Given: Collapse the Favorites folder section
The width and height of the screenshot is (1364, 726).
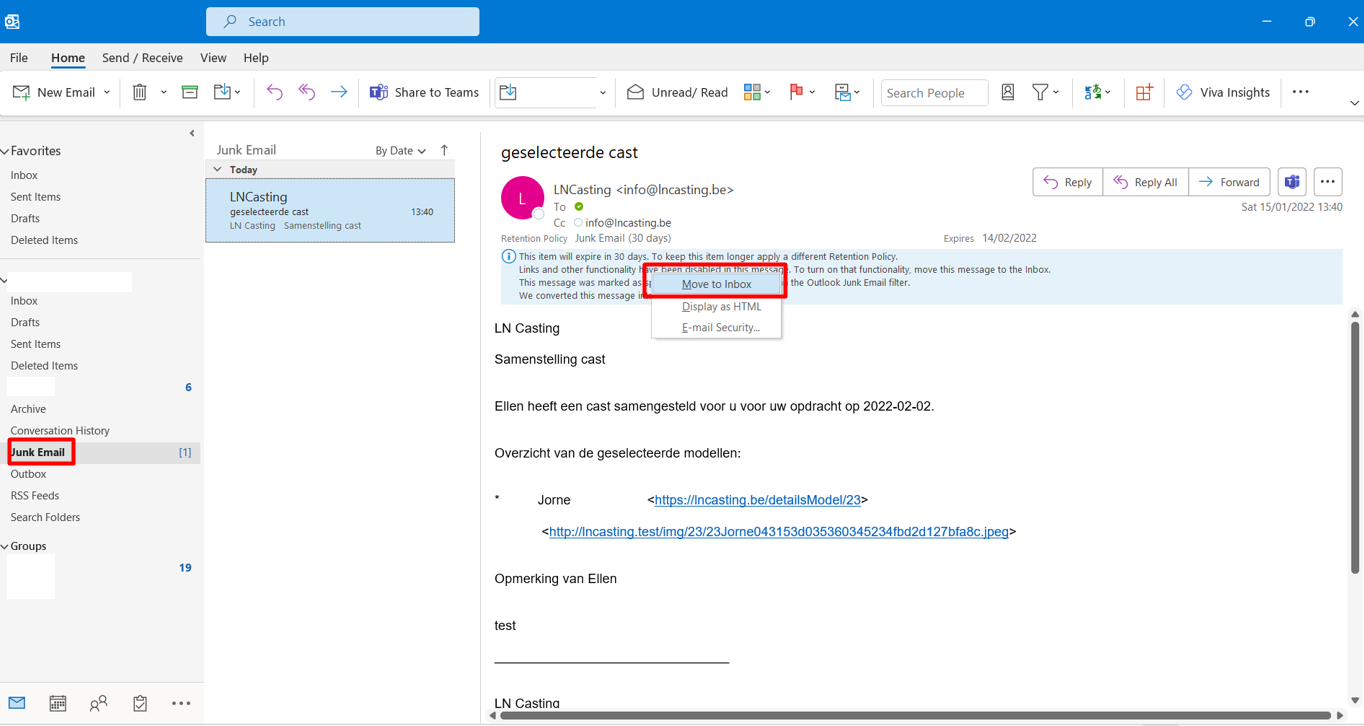Looking at the screenshot, I should coord(5,151).
